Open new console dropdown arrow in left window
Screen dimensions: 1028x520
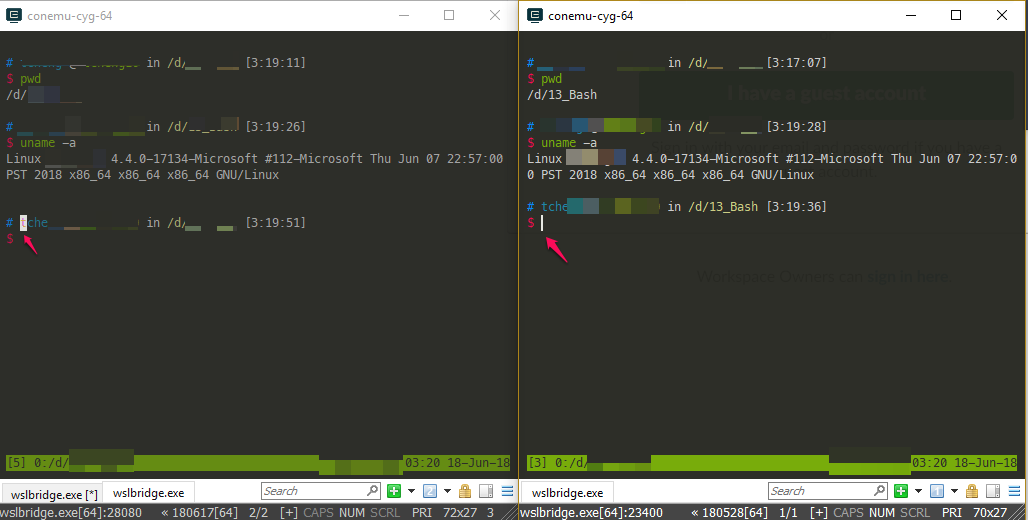(x=412, y=491)
